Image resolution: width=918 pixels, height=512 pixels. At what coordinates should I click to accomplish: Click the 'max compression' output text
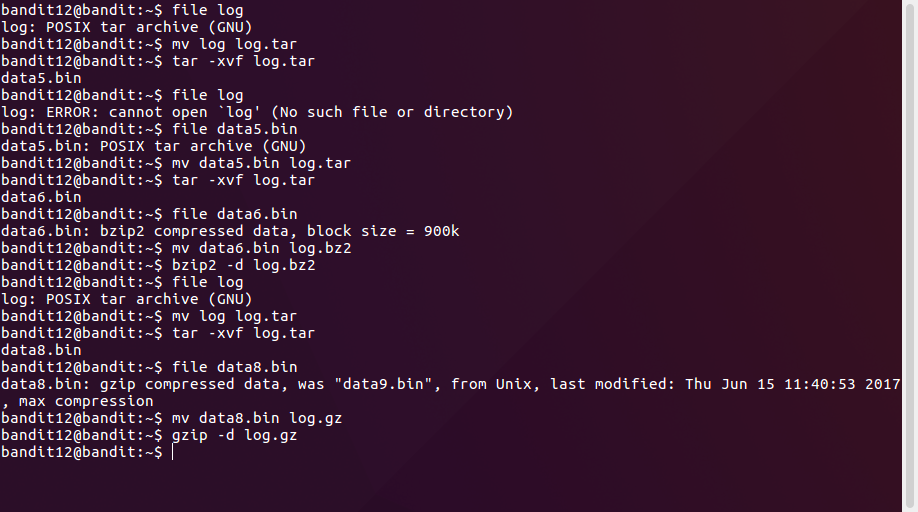coord(86,402)
